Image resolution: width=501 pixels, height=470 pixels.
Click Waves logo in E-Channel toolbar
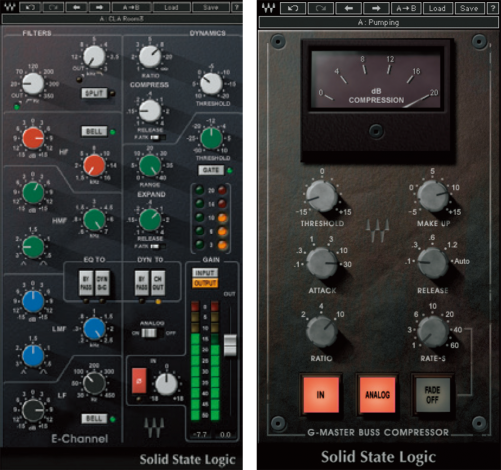click(x=10, y=7)
